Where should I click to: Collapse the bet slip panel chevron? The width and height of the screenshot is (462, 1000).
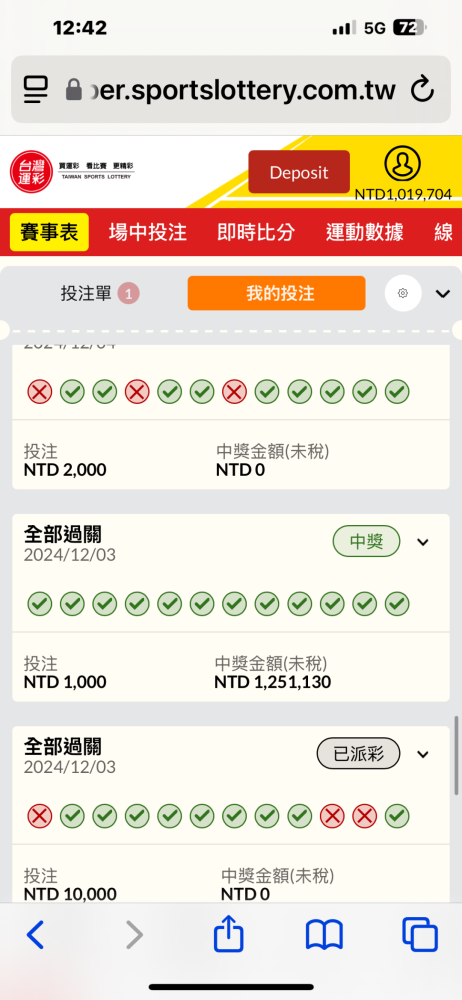443,293
